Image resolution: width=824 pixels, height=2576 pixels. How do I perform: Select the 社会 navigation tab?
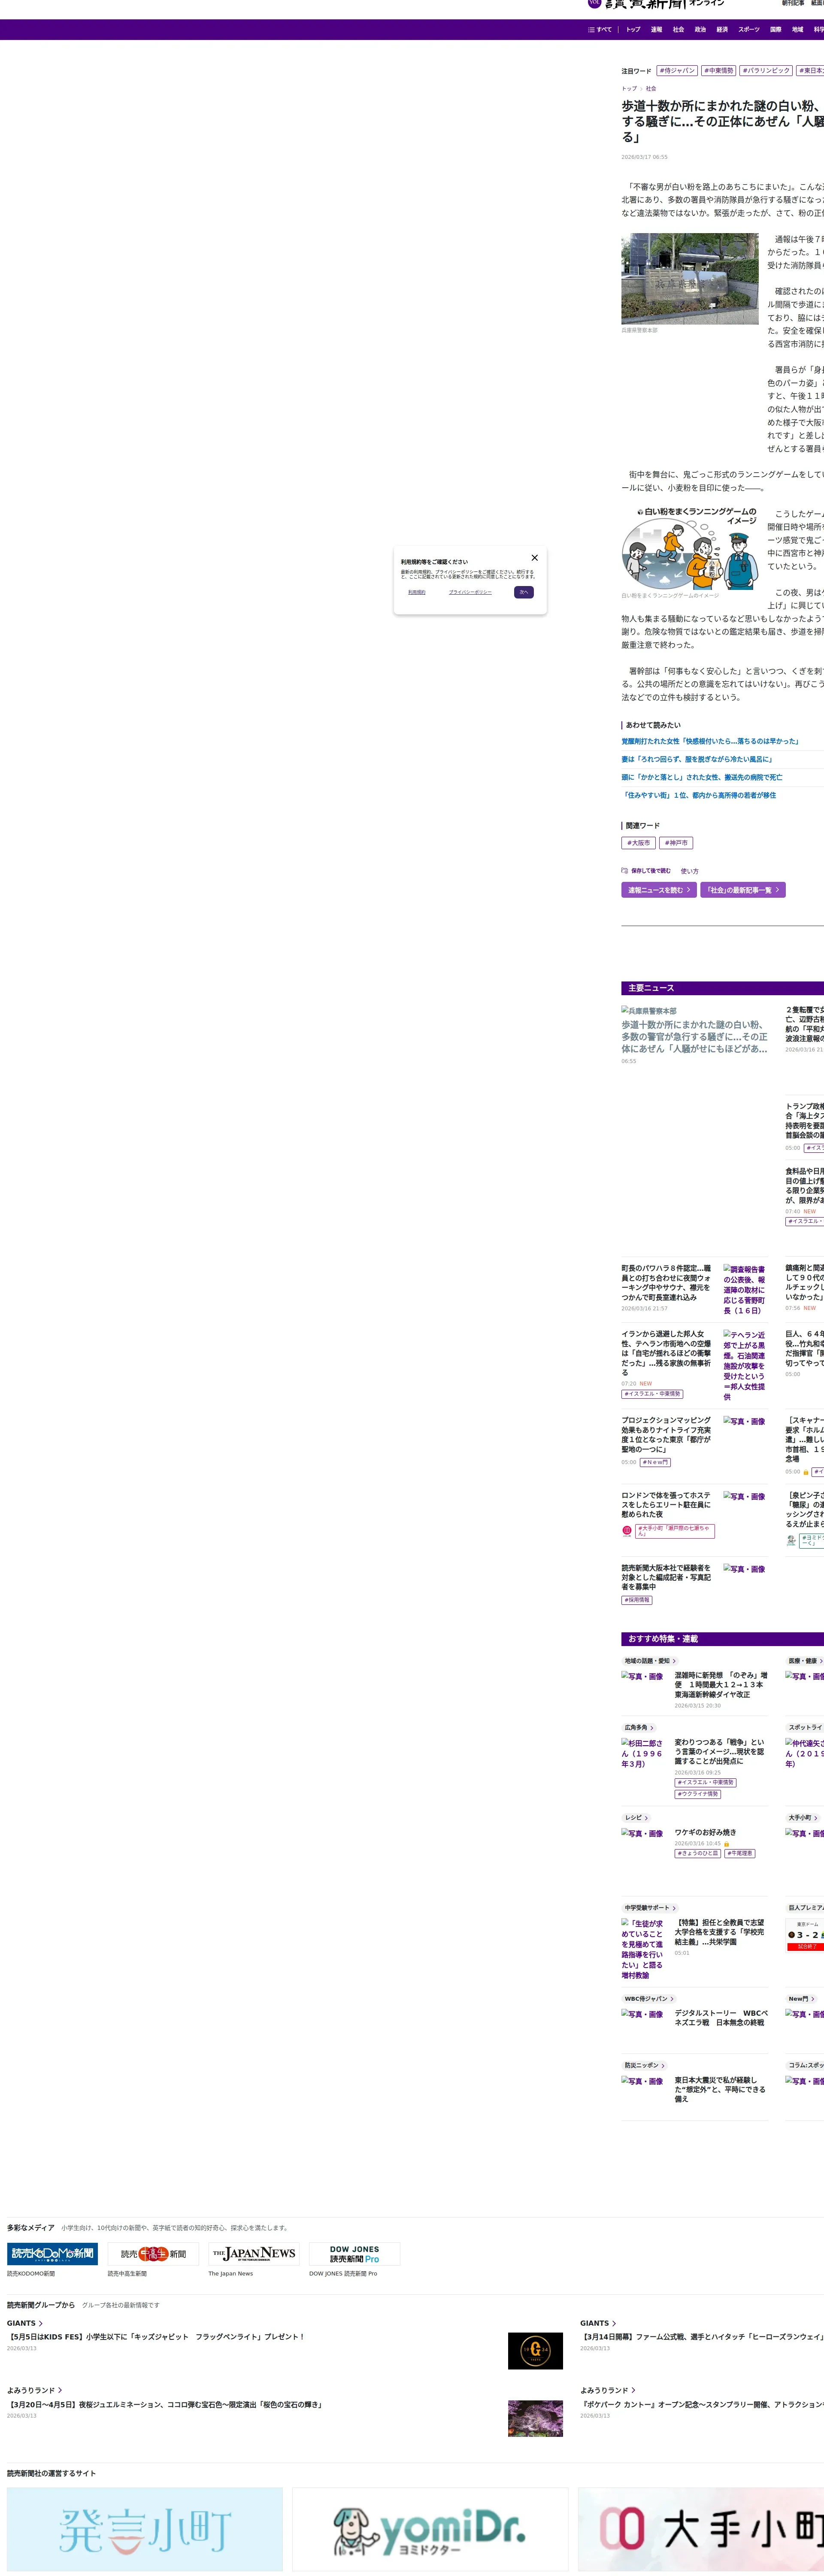pyautogui.click(x=678, y=29)
